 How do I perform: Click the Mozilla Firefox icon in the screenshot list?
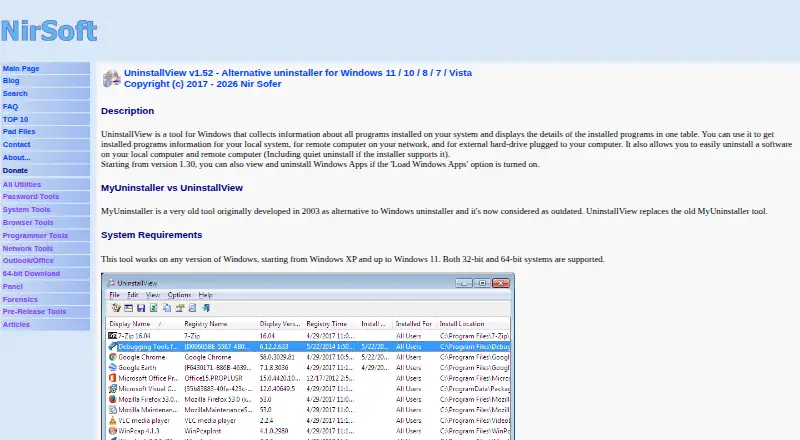(112, 399)
